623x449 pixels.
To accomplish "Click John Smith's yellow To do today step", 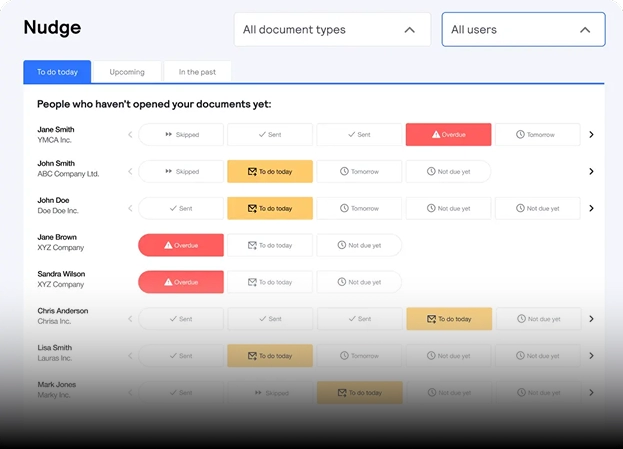I will [270, 172].
